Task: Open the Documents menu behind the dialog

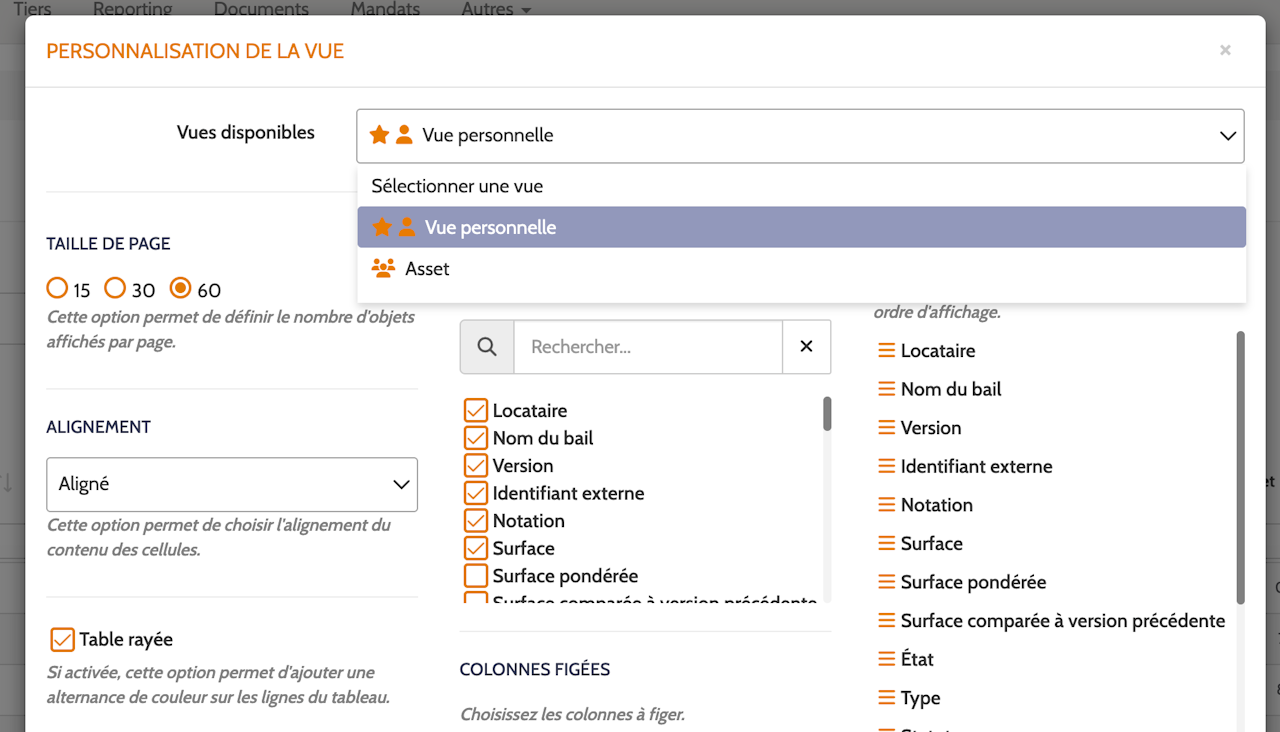Action: point(261,9)
